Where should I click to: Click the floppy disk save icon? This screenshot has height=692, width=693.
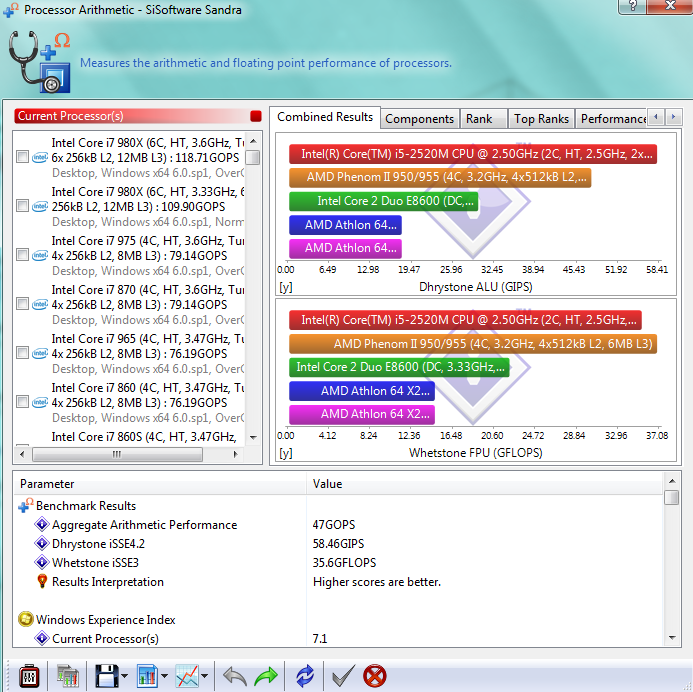click(107, 676)
